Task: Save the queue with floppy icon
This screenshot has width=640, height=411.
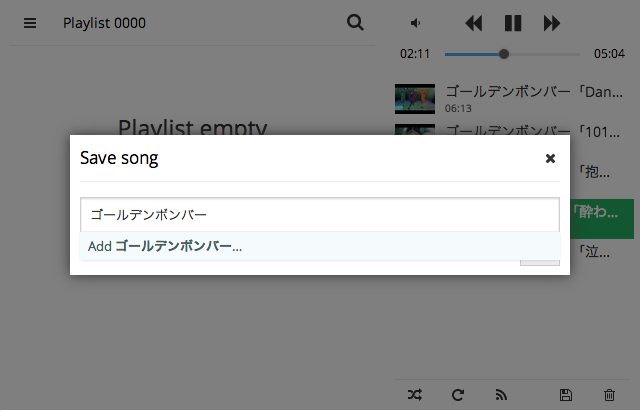Action: coord(566,395)
